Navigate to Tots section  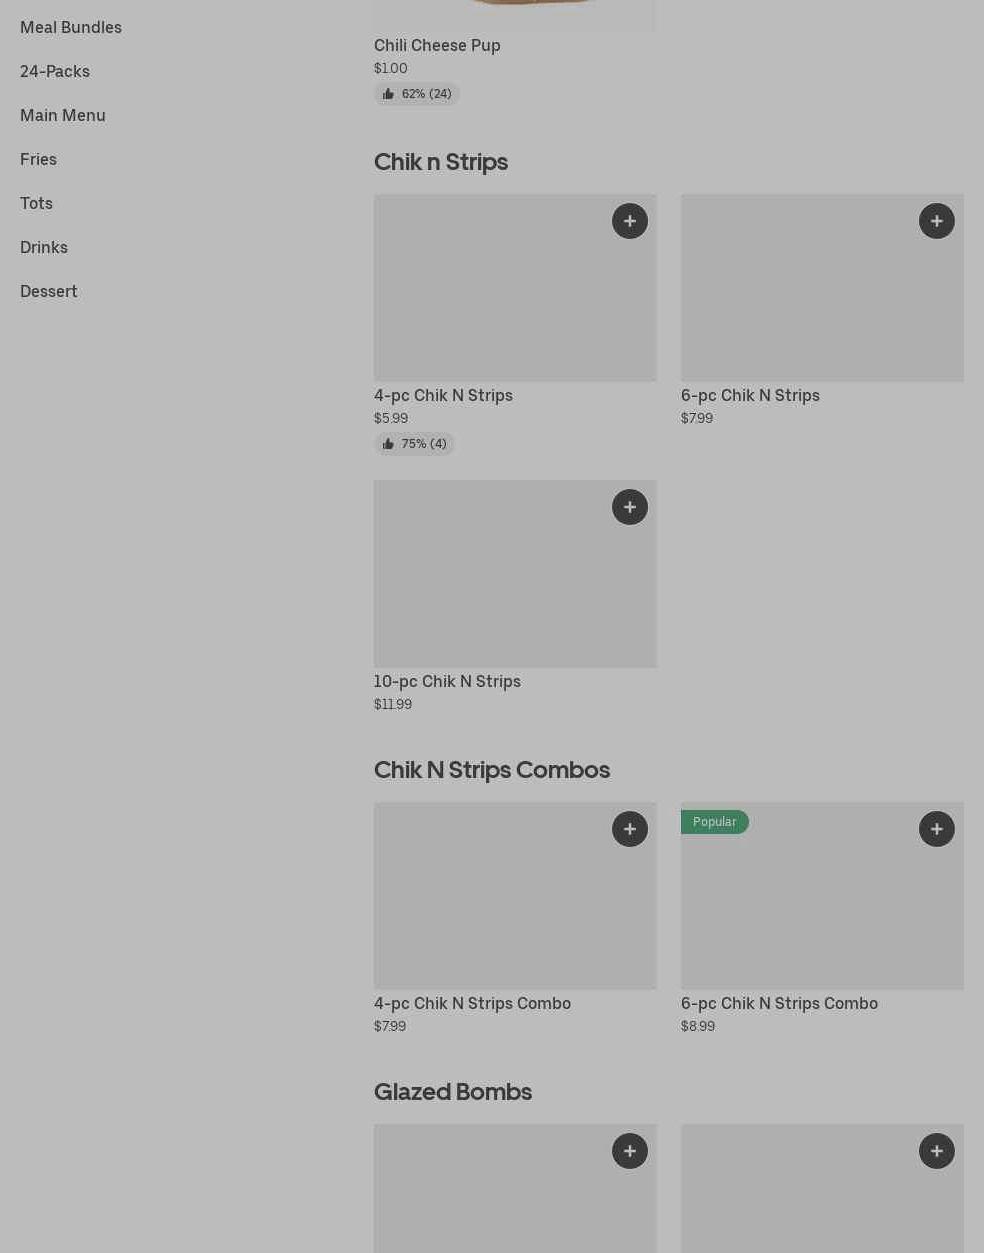(x=36, y=203)
